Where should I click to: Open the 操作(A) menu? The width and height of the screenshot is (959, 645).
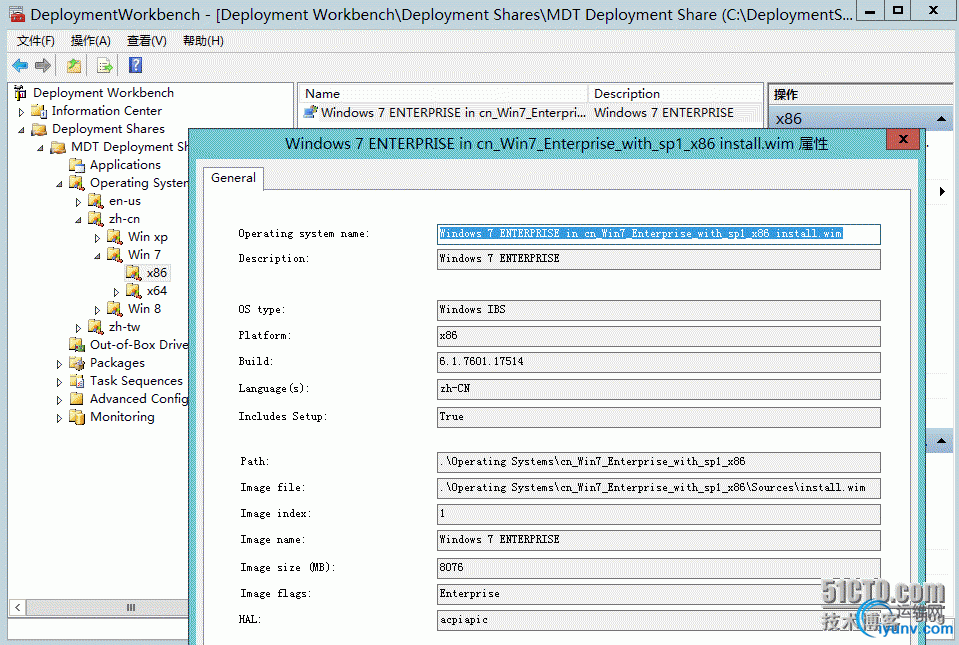coord(91,41)
